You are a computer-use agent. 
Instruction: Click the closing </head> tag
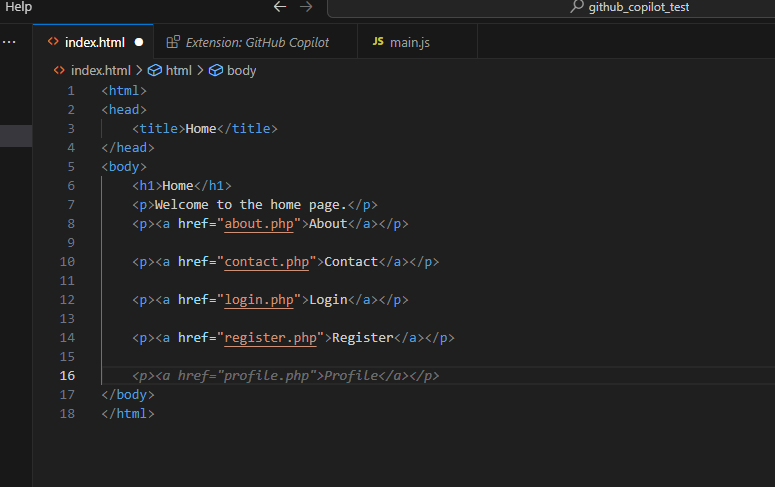point(128,148)
